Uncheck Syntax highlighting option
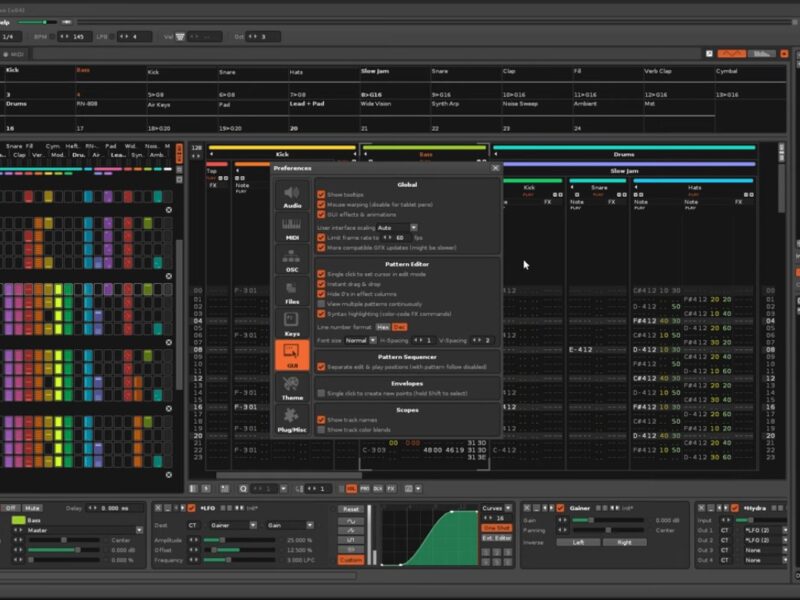 click(321, 314)
